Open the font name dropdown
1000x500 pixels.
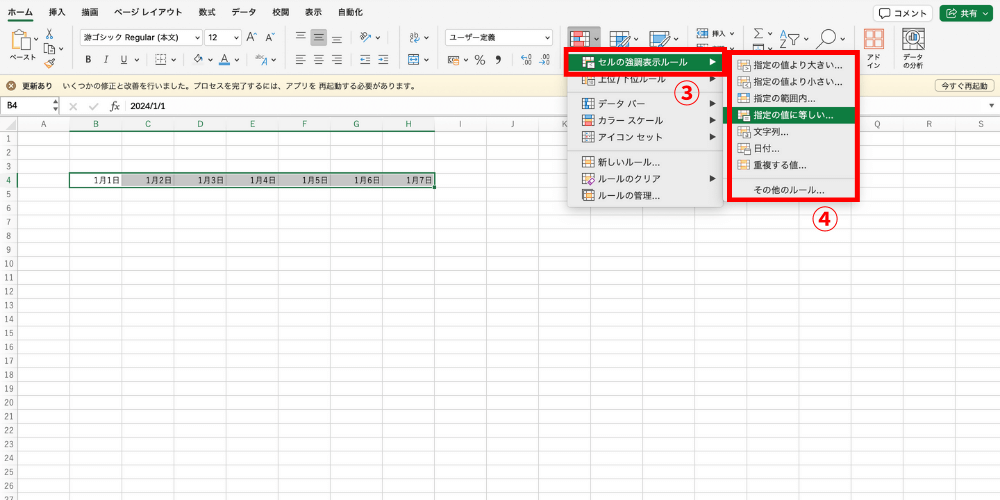197,38
